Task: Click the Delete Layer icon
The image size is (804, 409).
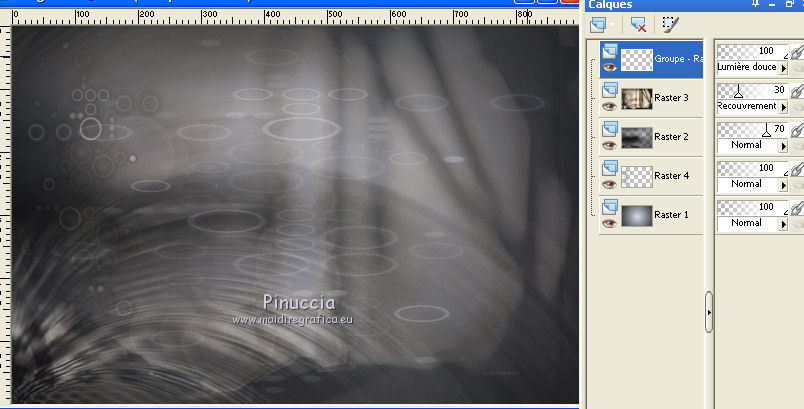Action: 638,25
